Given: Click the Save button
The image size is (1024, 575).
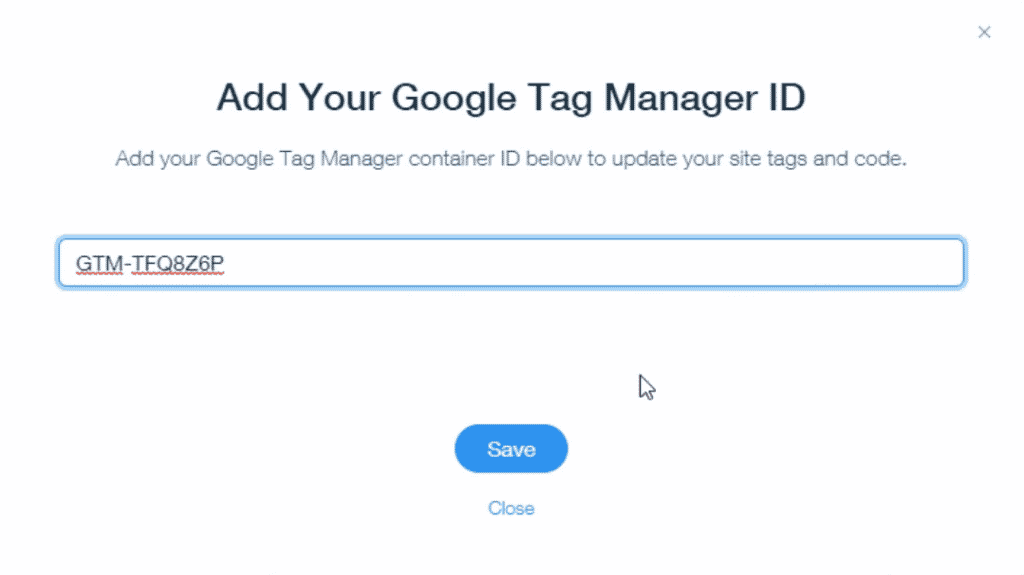Looking at the screenshot, I should (x=511, y=449).
